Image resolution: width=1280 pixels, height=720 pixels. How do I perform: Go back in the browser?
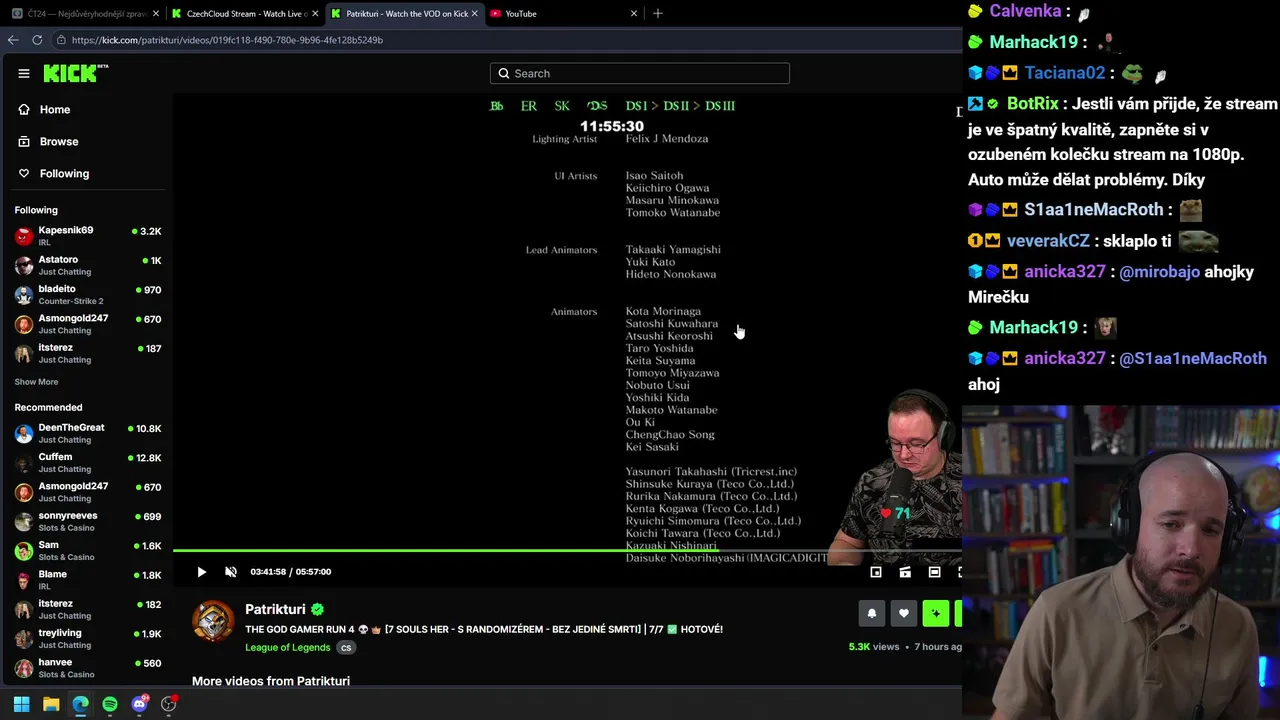(x=13, y=40)
